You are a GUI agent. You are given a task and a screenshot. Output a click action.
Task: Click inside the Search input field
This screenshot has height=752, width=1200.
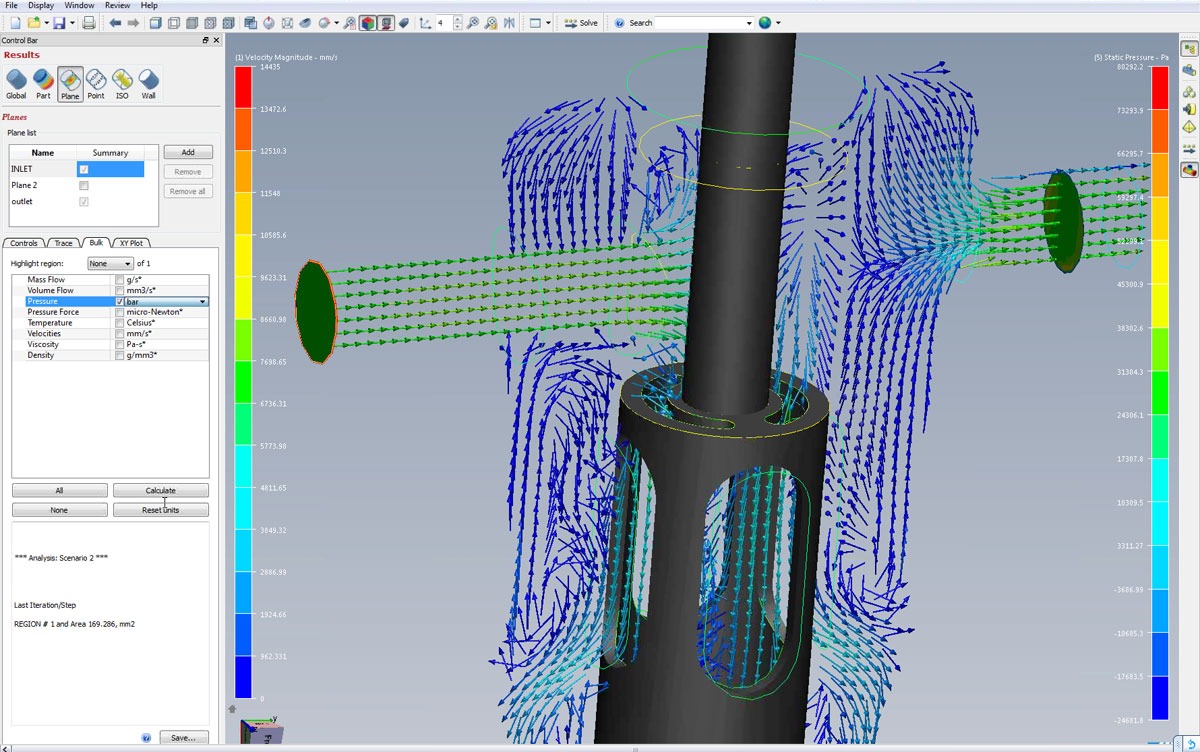click(x=698, y=22)
